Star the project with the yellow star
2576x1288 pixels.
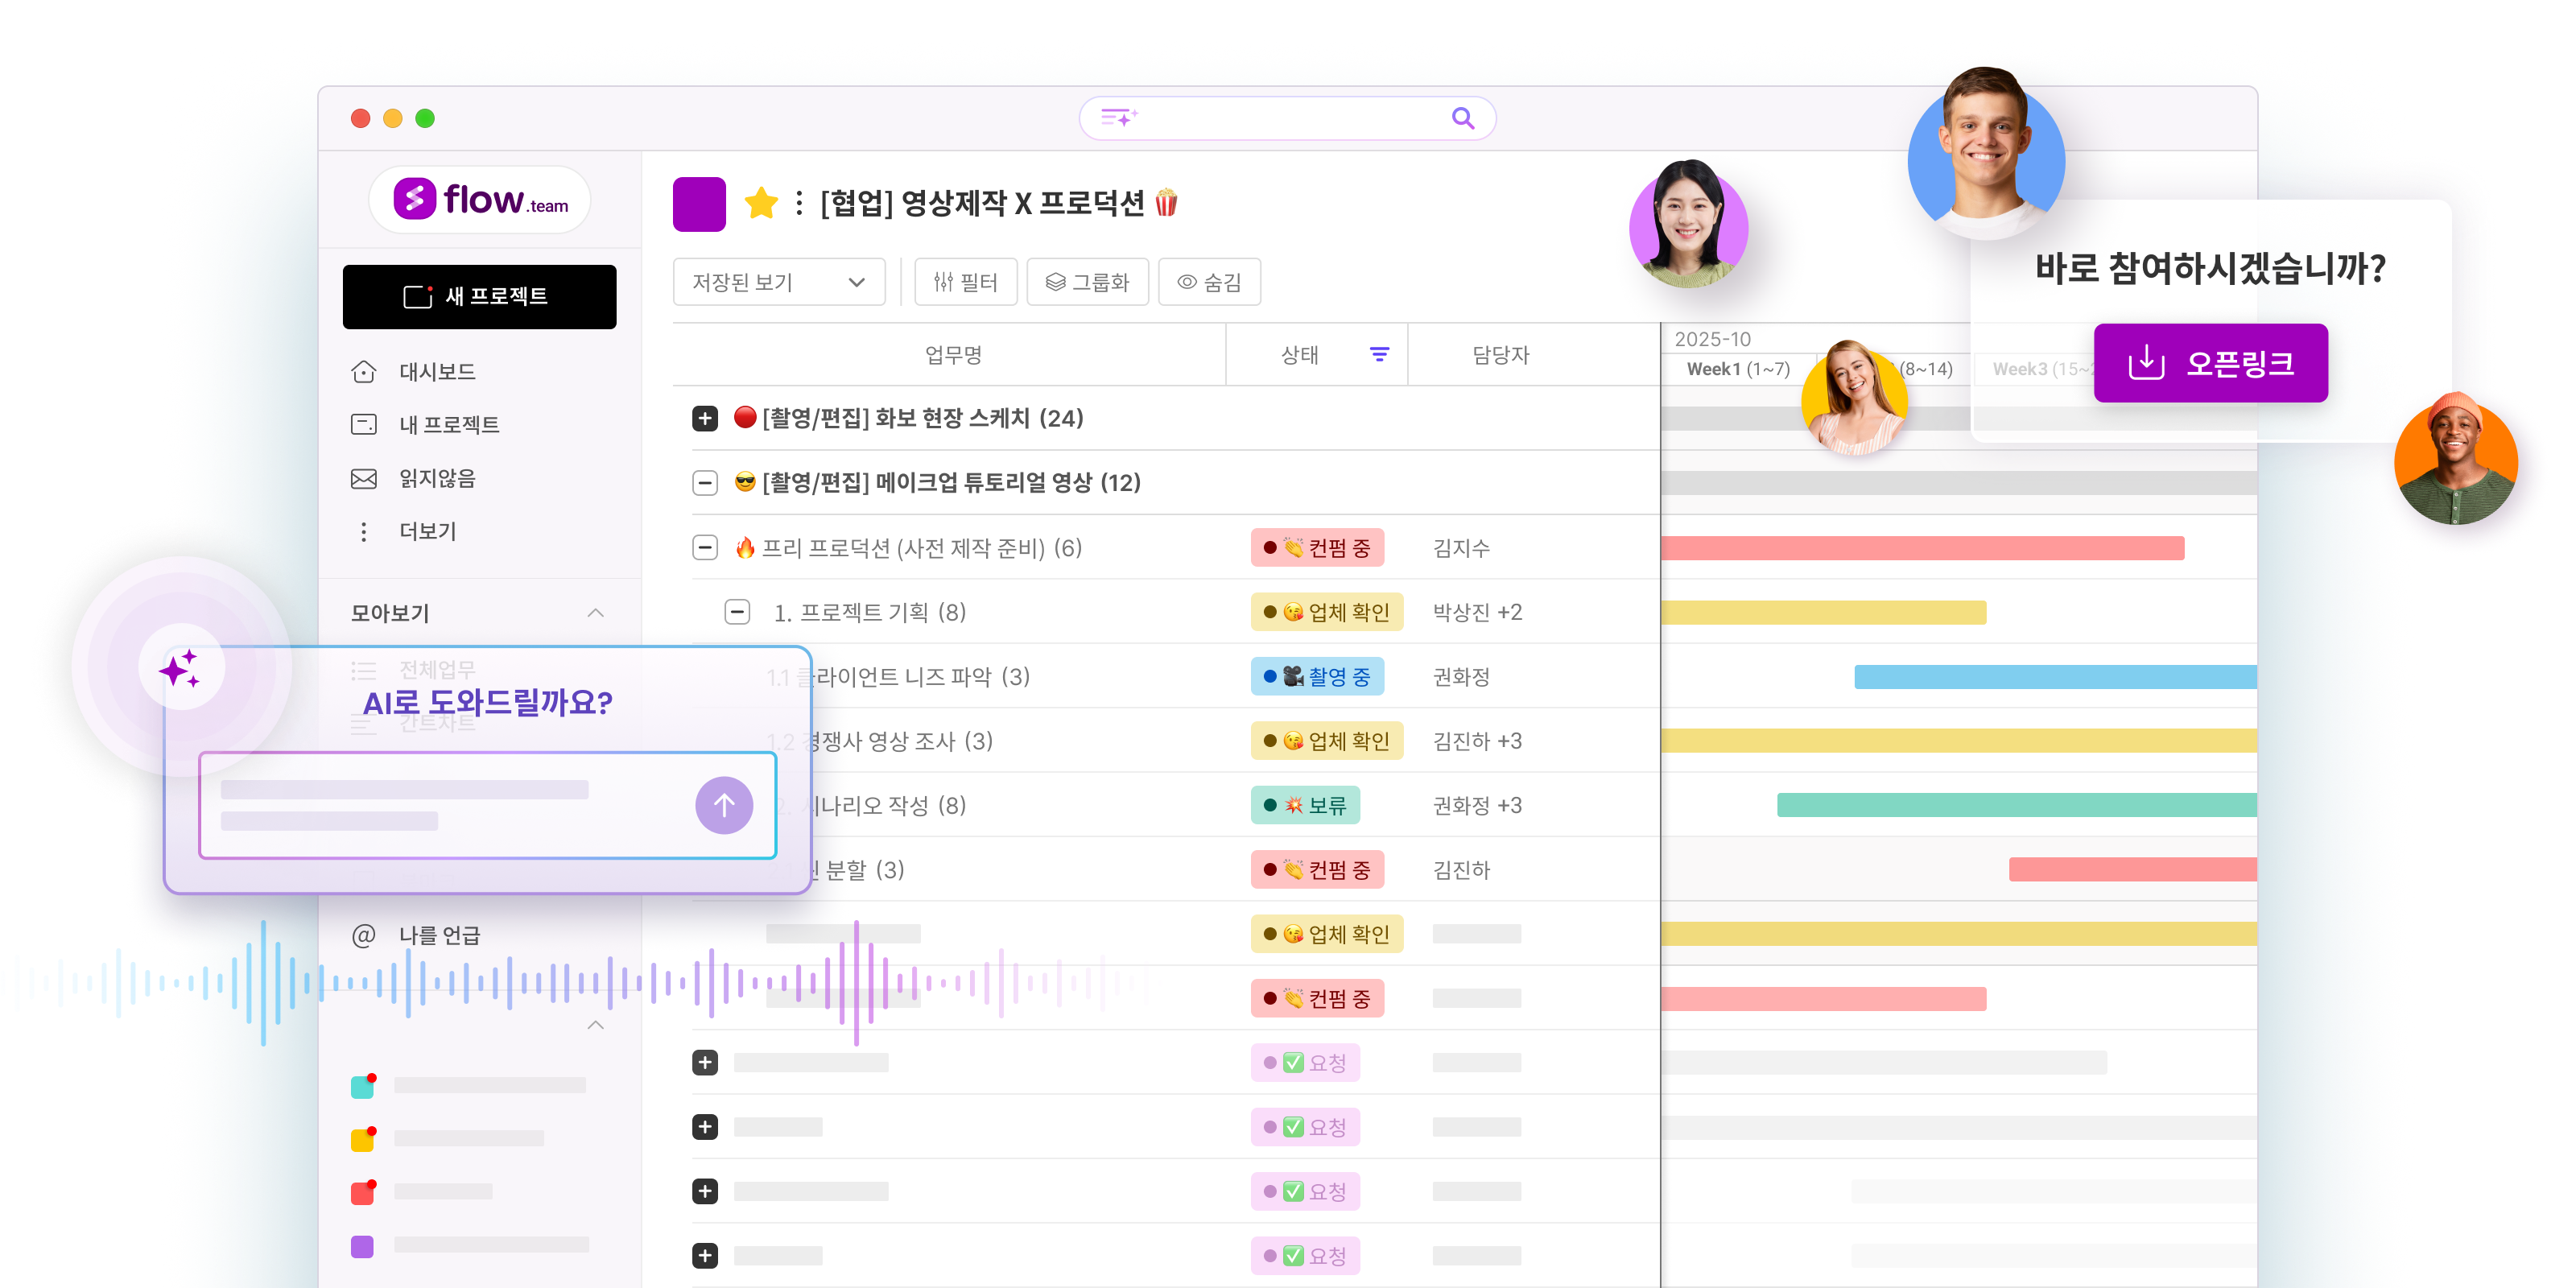pos(761,203)
